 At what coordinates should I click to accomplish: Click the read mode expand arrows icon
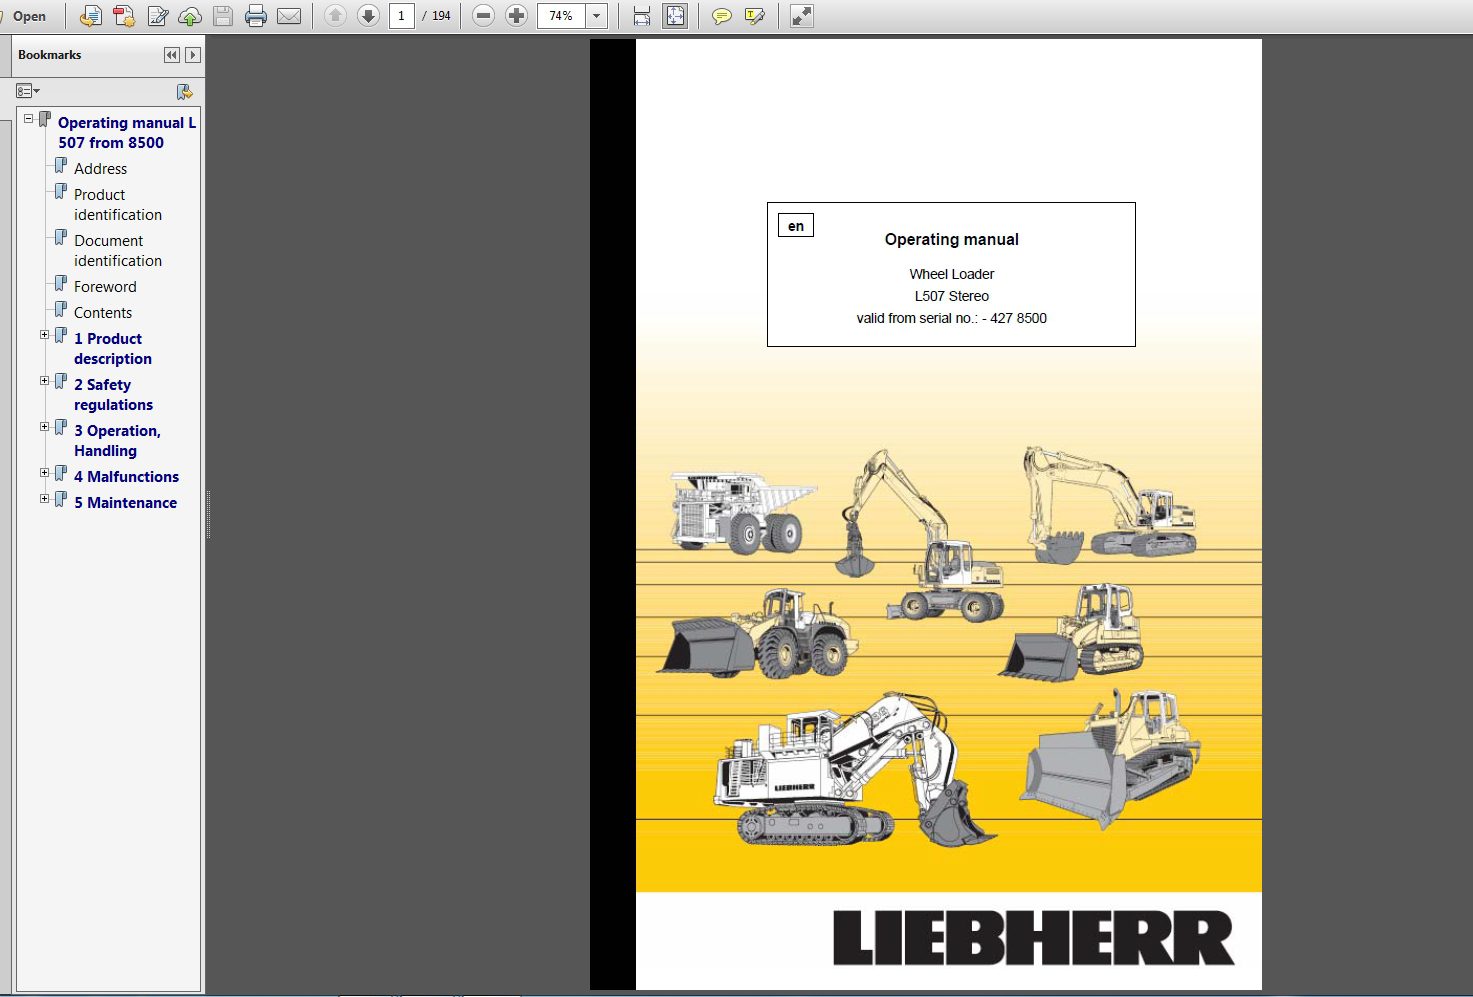(801, 16)
